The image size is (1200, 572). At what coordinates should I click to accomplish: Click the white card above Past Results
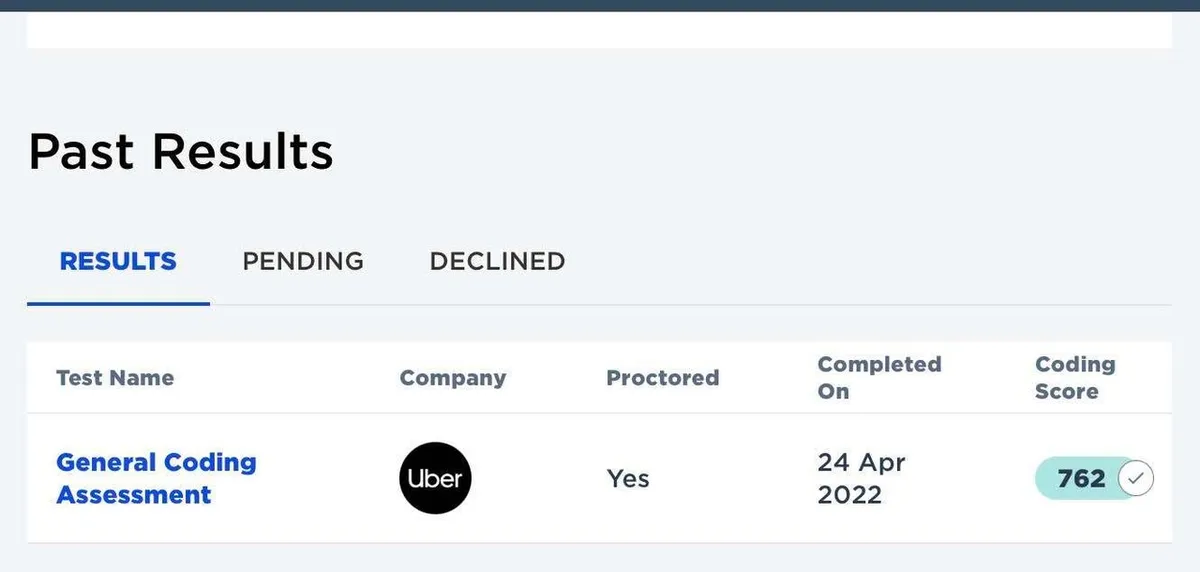(600, 30)
